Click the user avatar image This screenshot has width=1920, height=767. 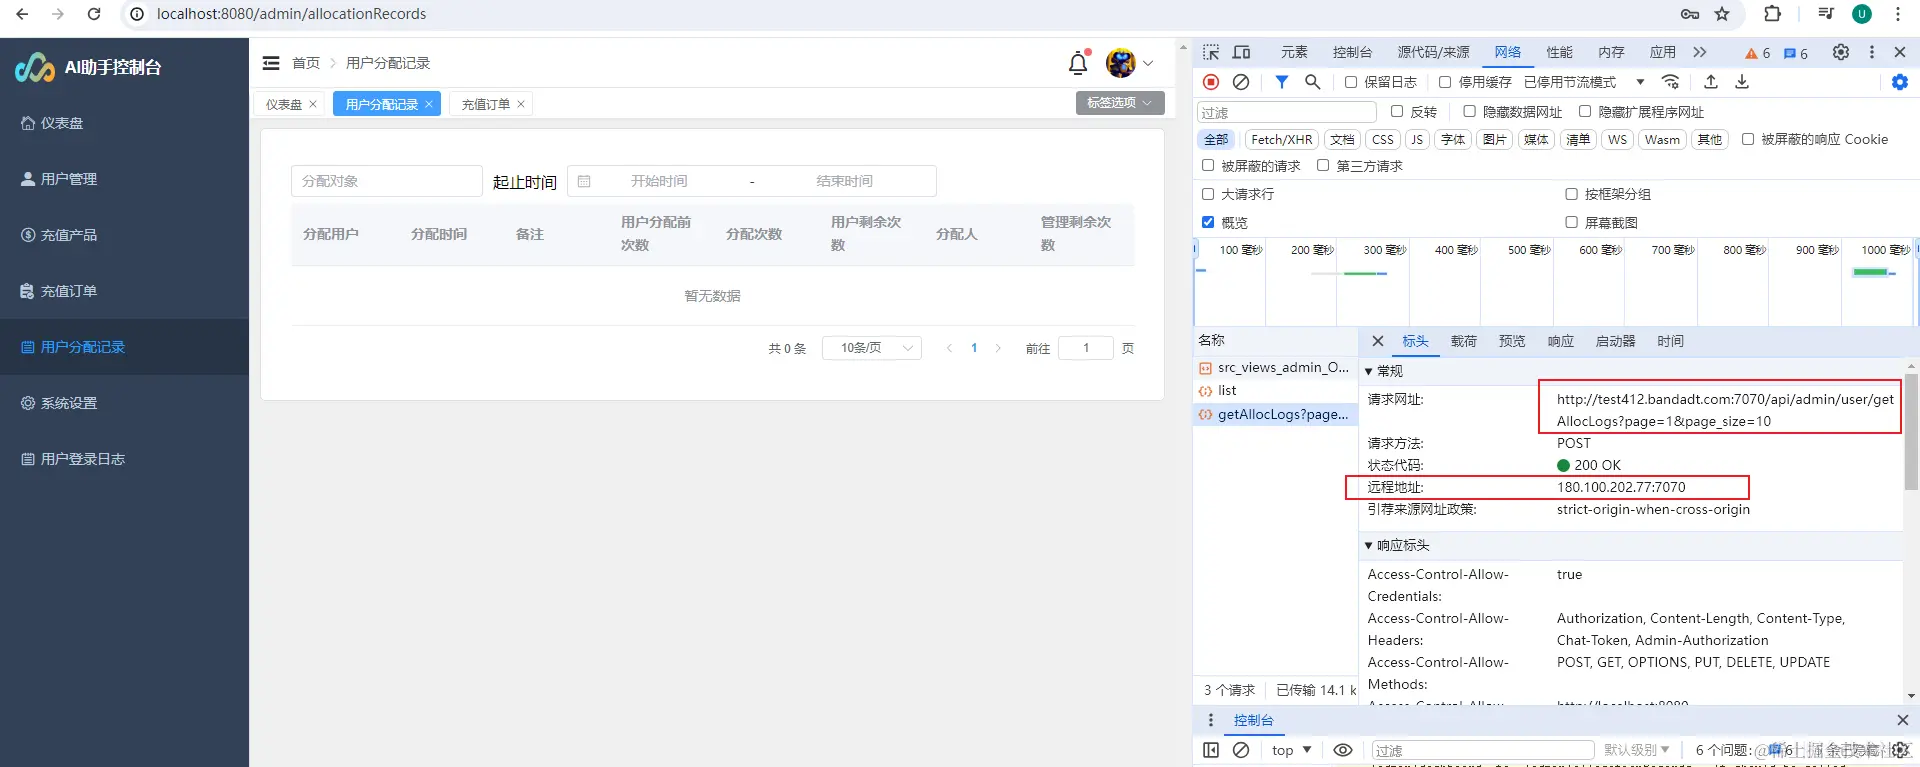point(1121,63)
